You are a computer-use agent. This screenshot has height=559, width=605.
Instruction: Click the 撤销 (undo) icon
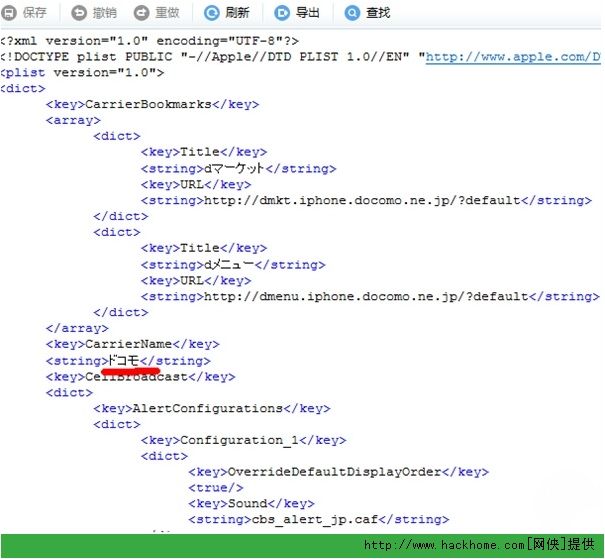[79, 13]
